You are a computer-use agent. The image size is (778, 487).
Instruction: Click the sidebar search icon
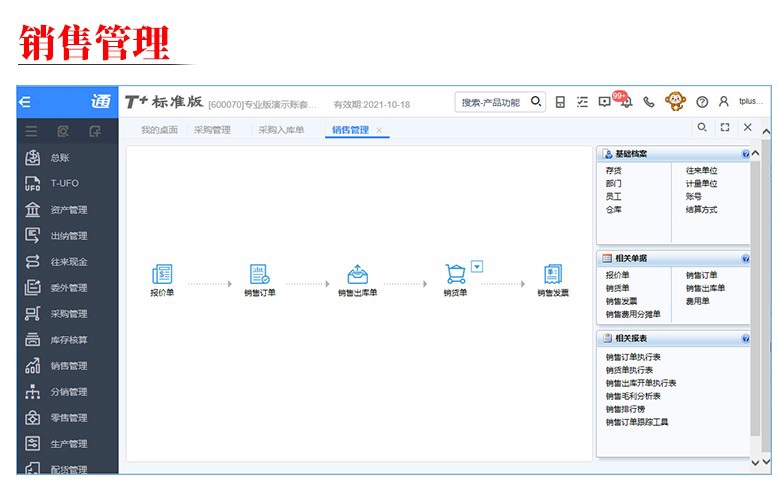point(63,131)
